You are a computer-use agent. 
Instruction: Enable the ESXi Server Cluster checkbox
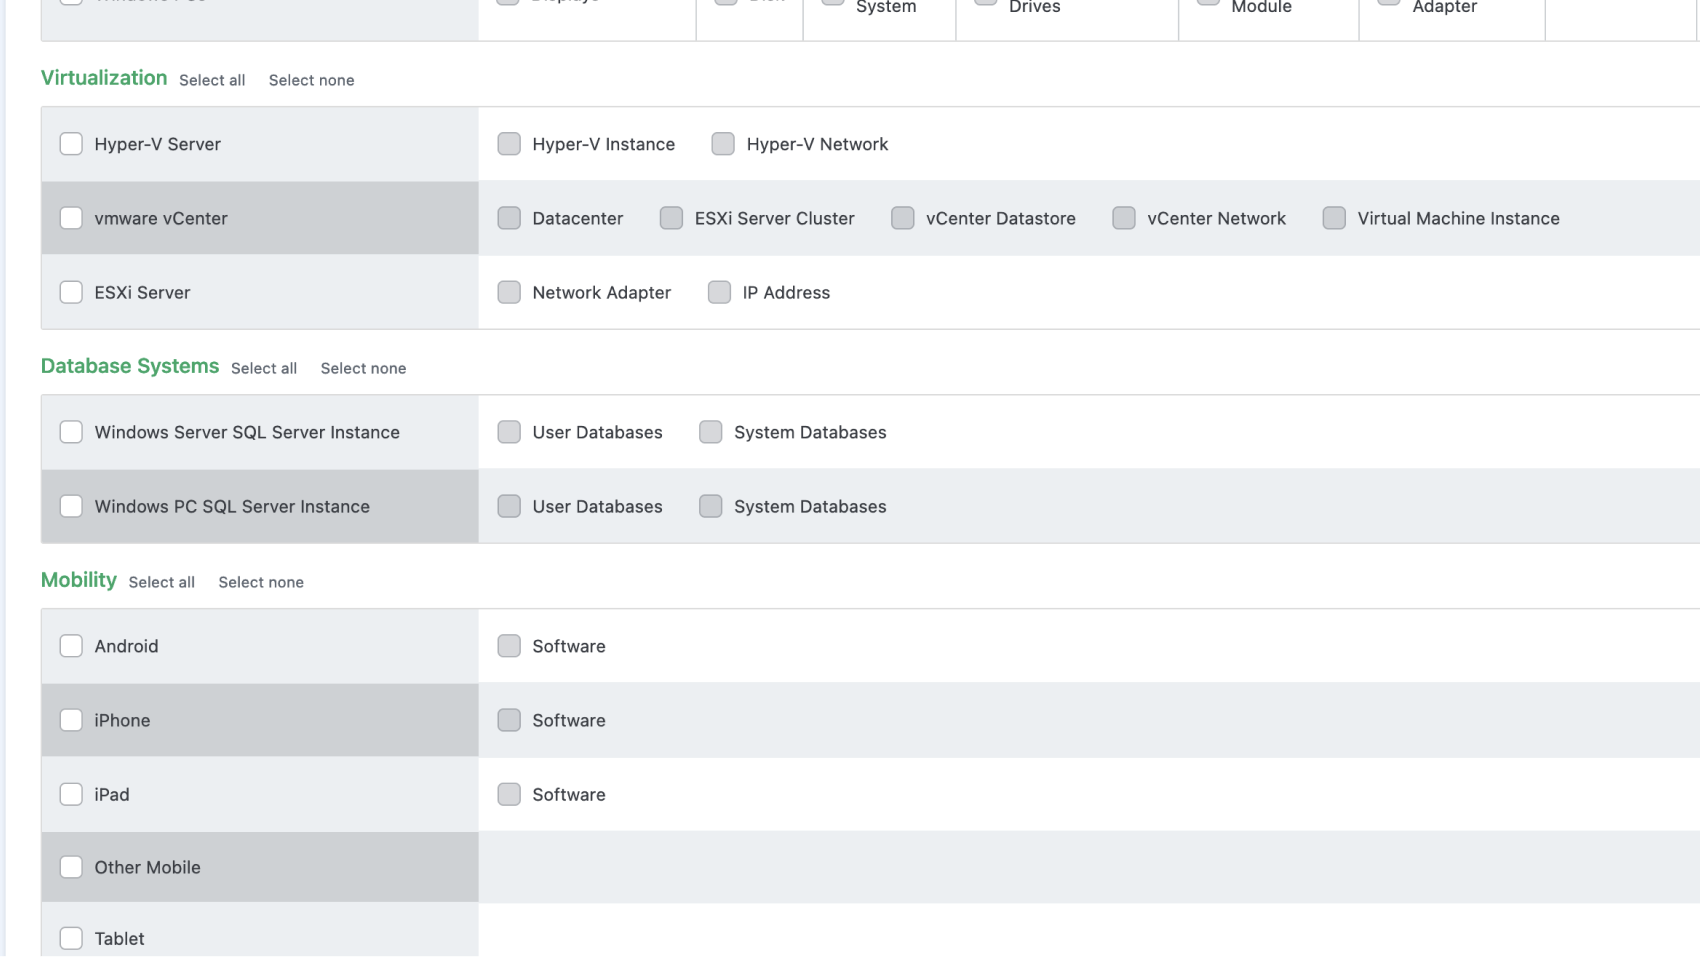(x=671, y=217)
